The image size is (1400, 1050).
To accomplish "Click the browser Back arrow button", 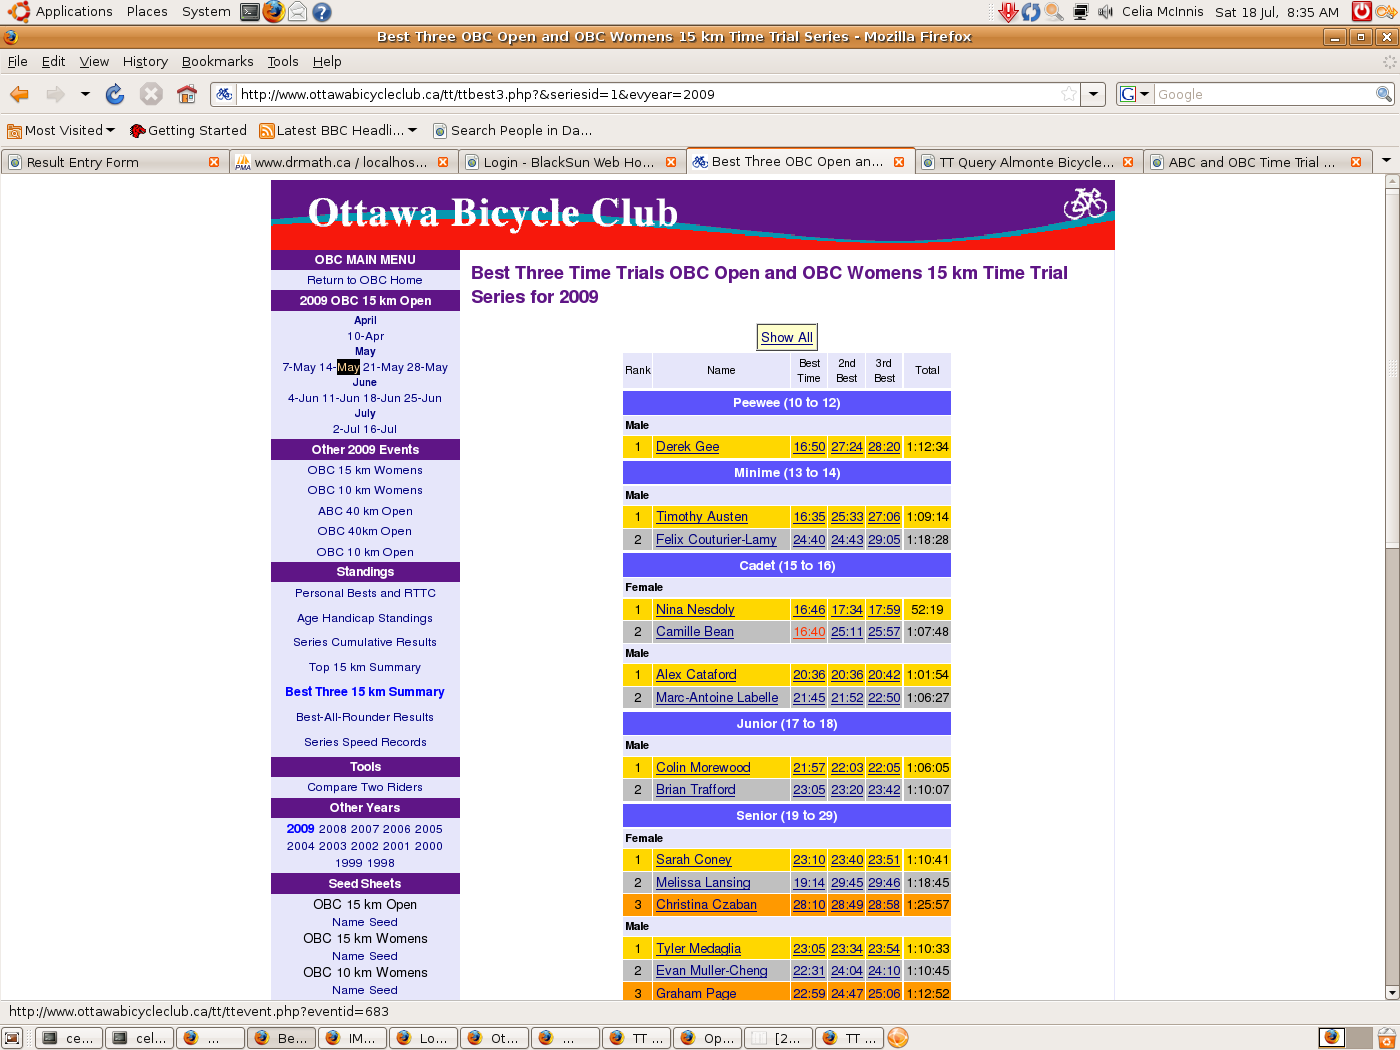I will (x=19, y=94).
